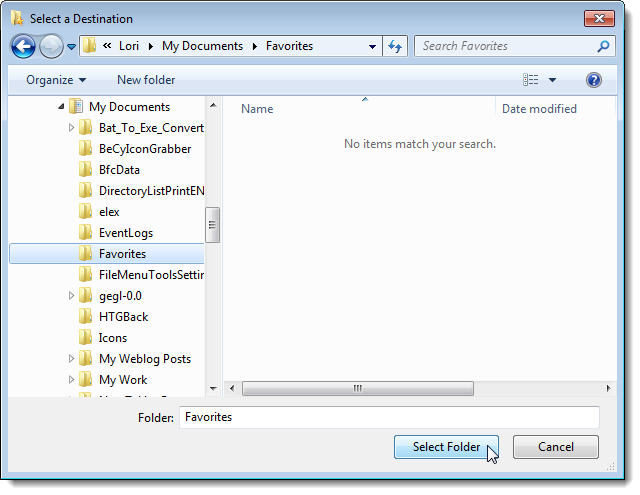The image size is (640, 495).
Task: Click the Forward navigation arrow
Action: (x=51, y=46)
